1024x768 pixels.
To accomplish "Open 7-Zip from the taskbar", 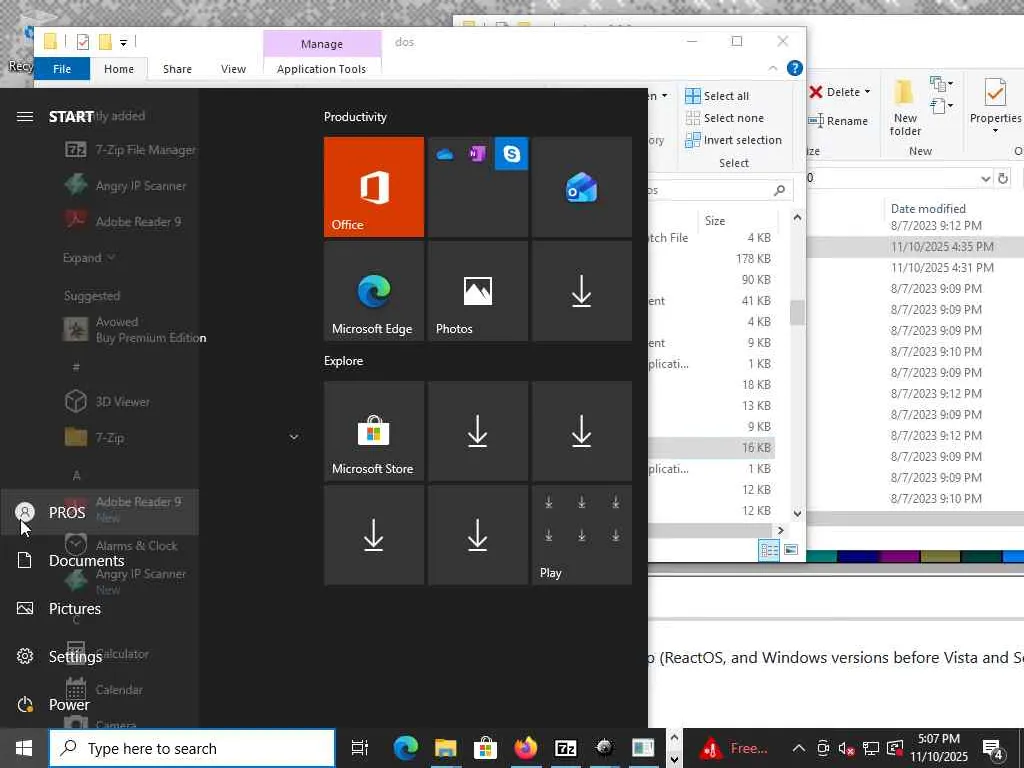I will (x=565, y=748).
